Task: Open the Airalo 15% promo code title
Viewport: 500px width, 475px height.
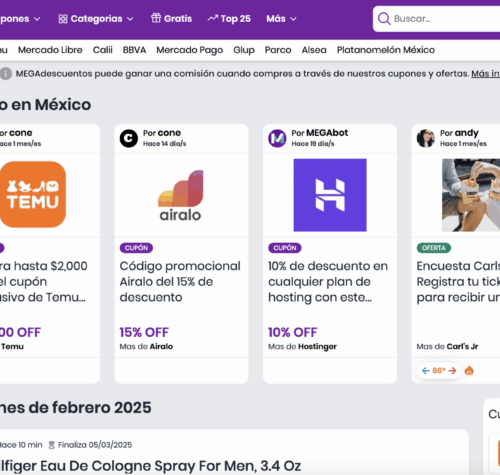Action: [x=180, y=282]
